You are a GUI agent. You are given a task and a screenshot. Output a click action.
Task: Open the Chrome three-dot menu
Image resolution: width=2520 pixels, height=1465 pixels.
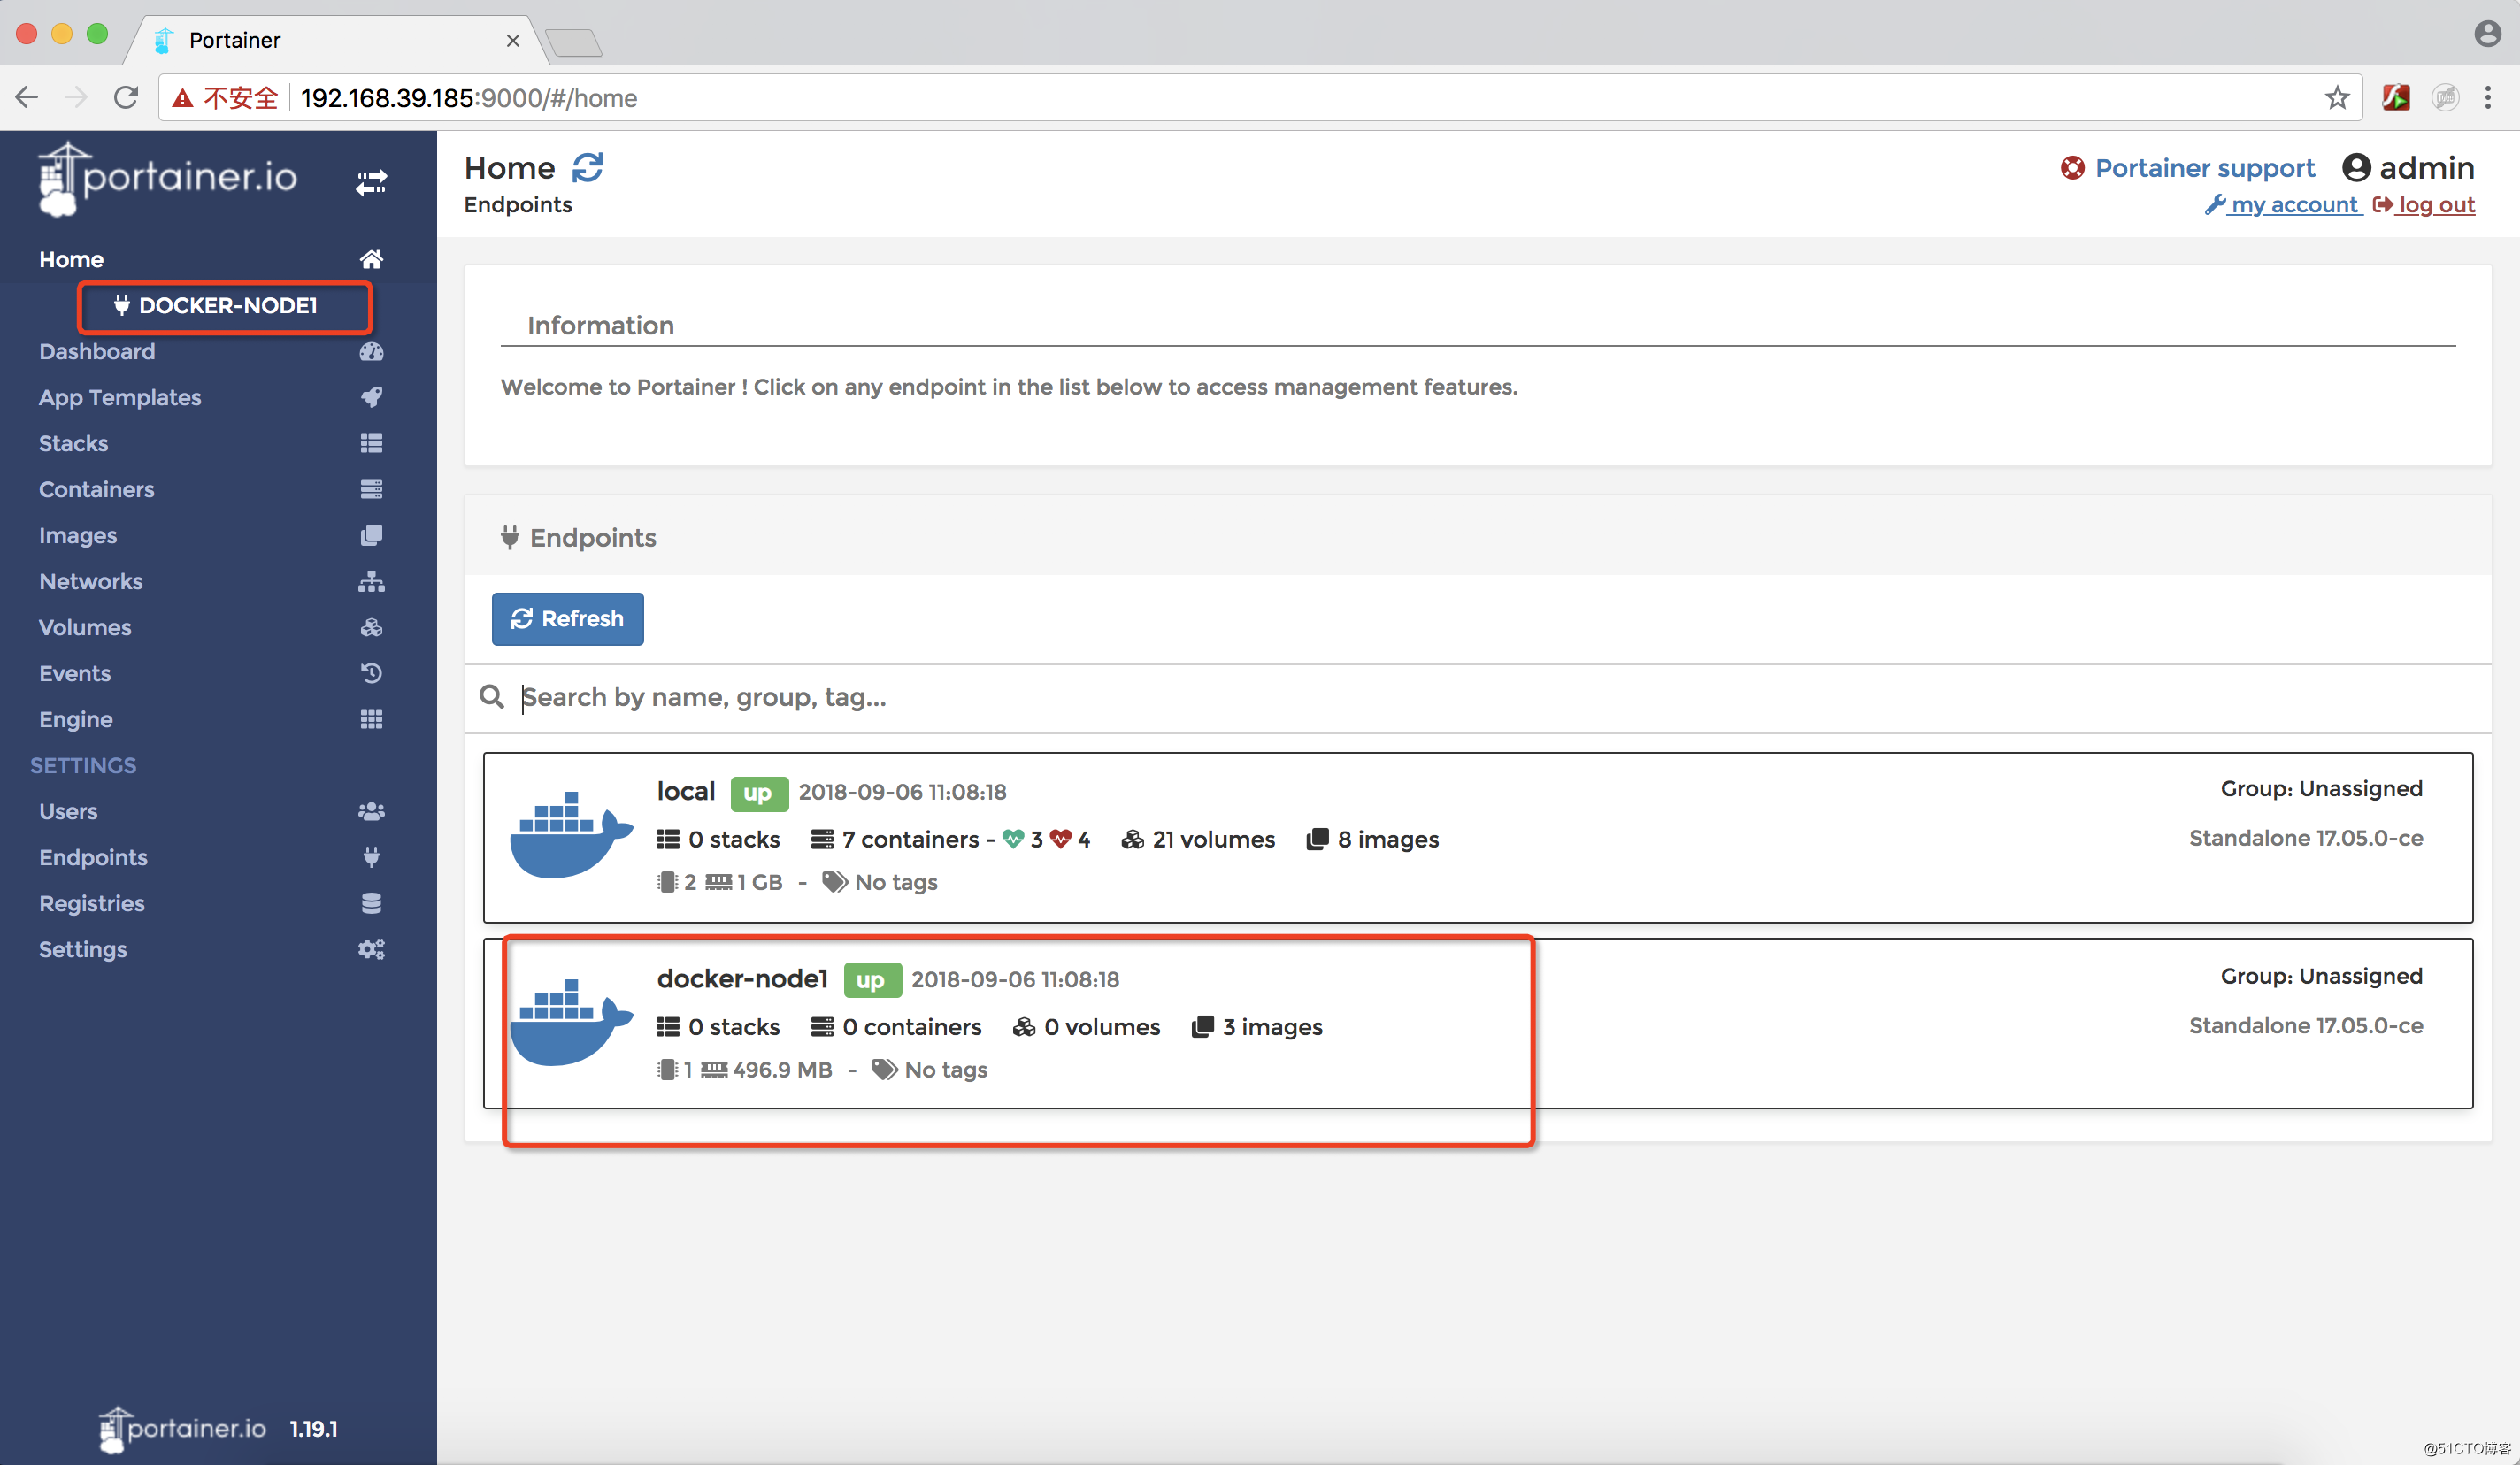tap(2487, 97)
